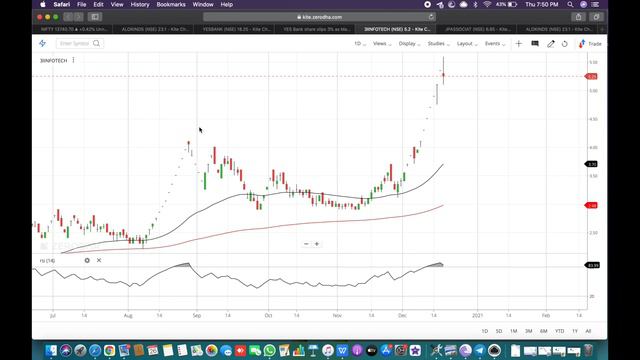Switch to the YES Bank share slips tab

tap(316, 29)
